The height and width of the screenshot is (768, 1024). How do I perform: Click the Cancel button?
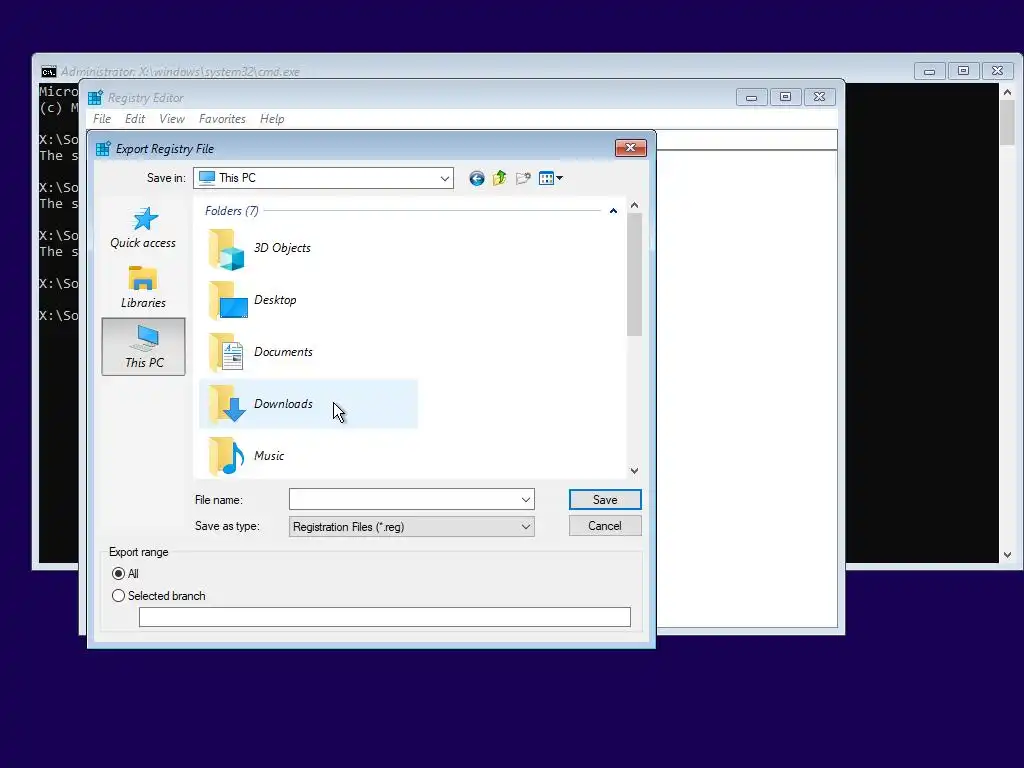tap(605, 526)
